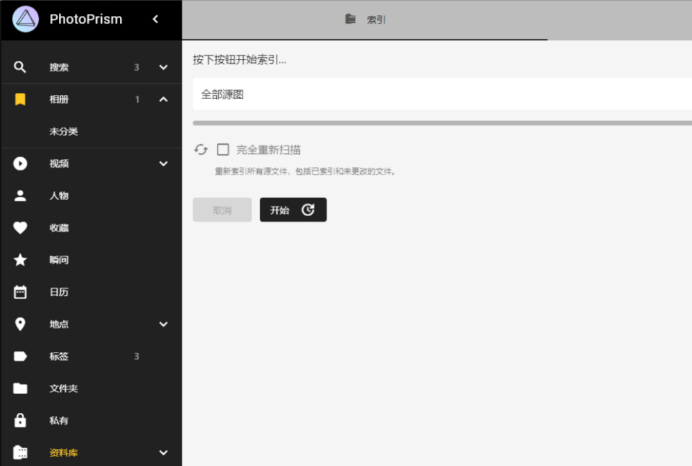Collapse the sidebar with the left chevron
The height and width of the screenshot is (466, 692).
tap(155, 19)
